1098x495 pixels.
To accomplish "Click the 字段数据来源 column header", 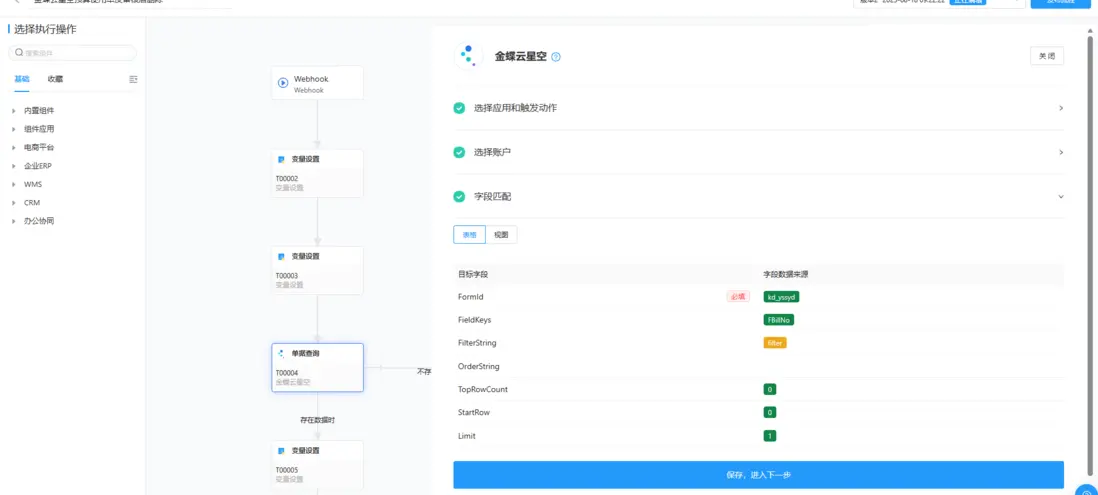I will [x=786, y=274].
